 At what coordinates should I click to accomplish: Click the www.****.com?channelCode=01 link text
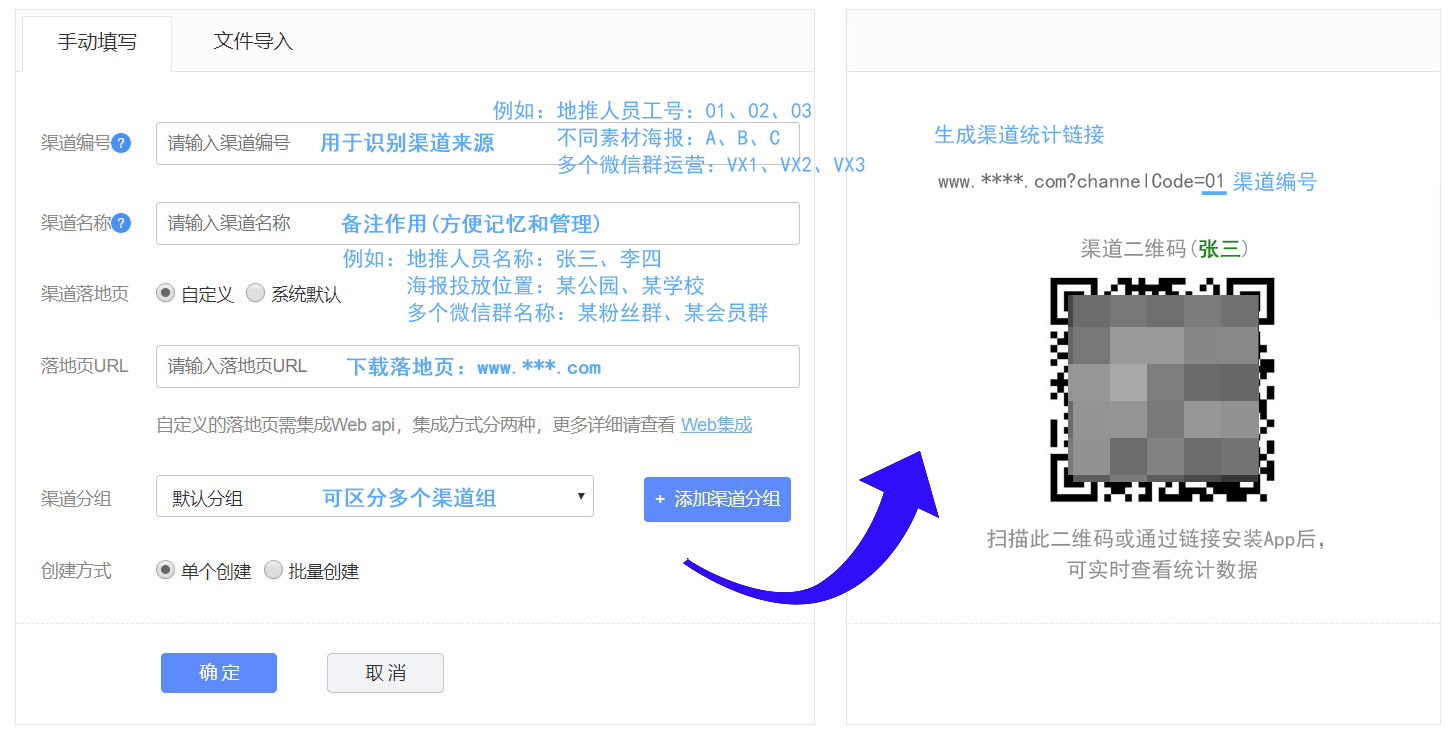point(1081,182)
